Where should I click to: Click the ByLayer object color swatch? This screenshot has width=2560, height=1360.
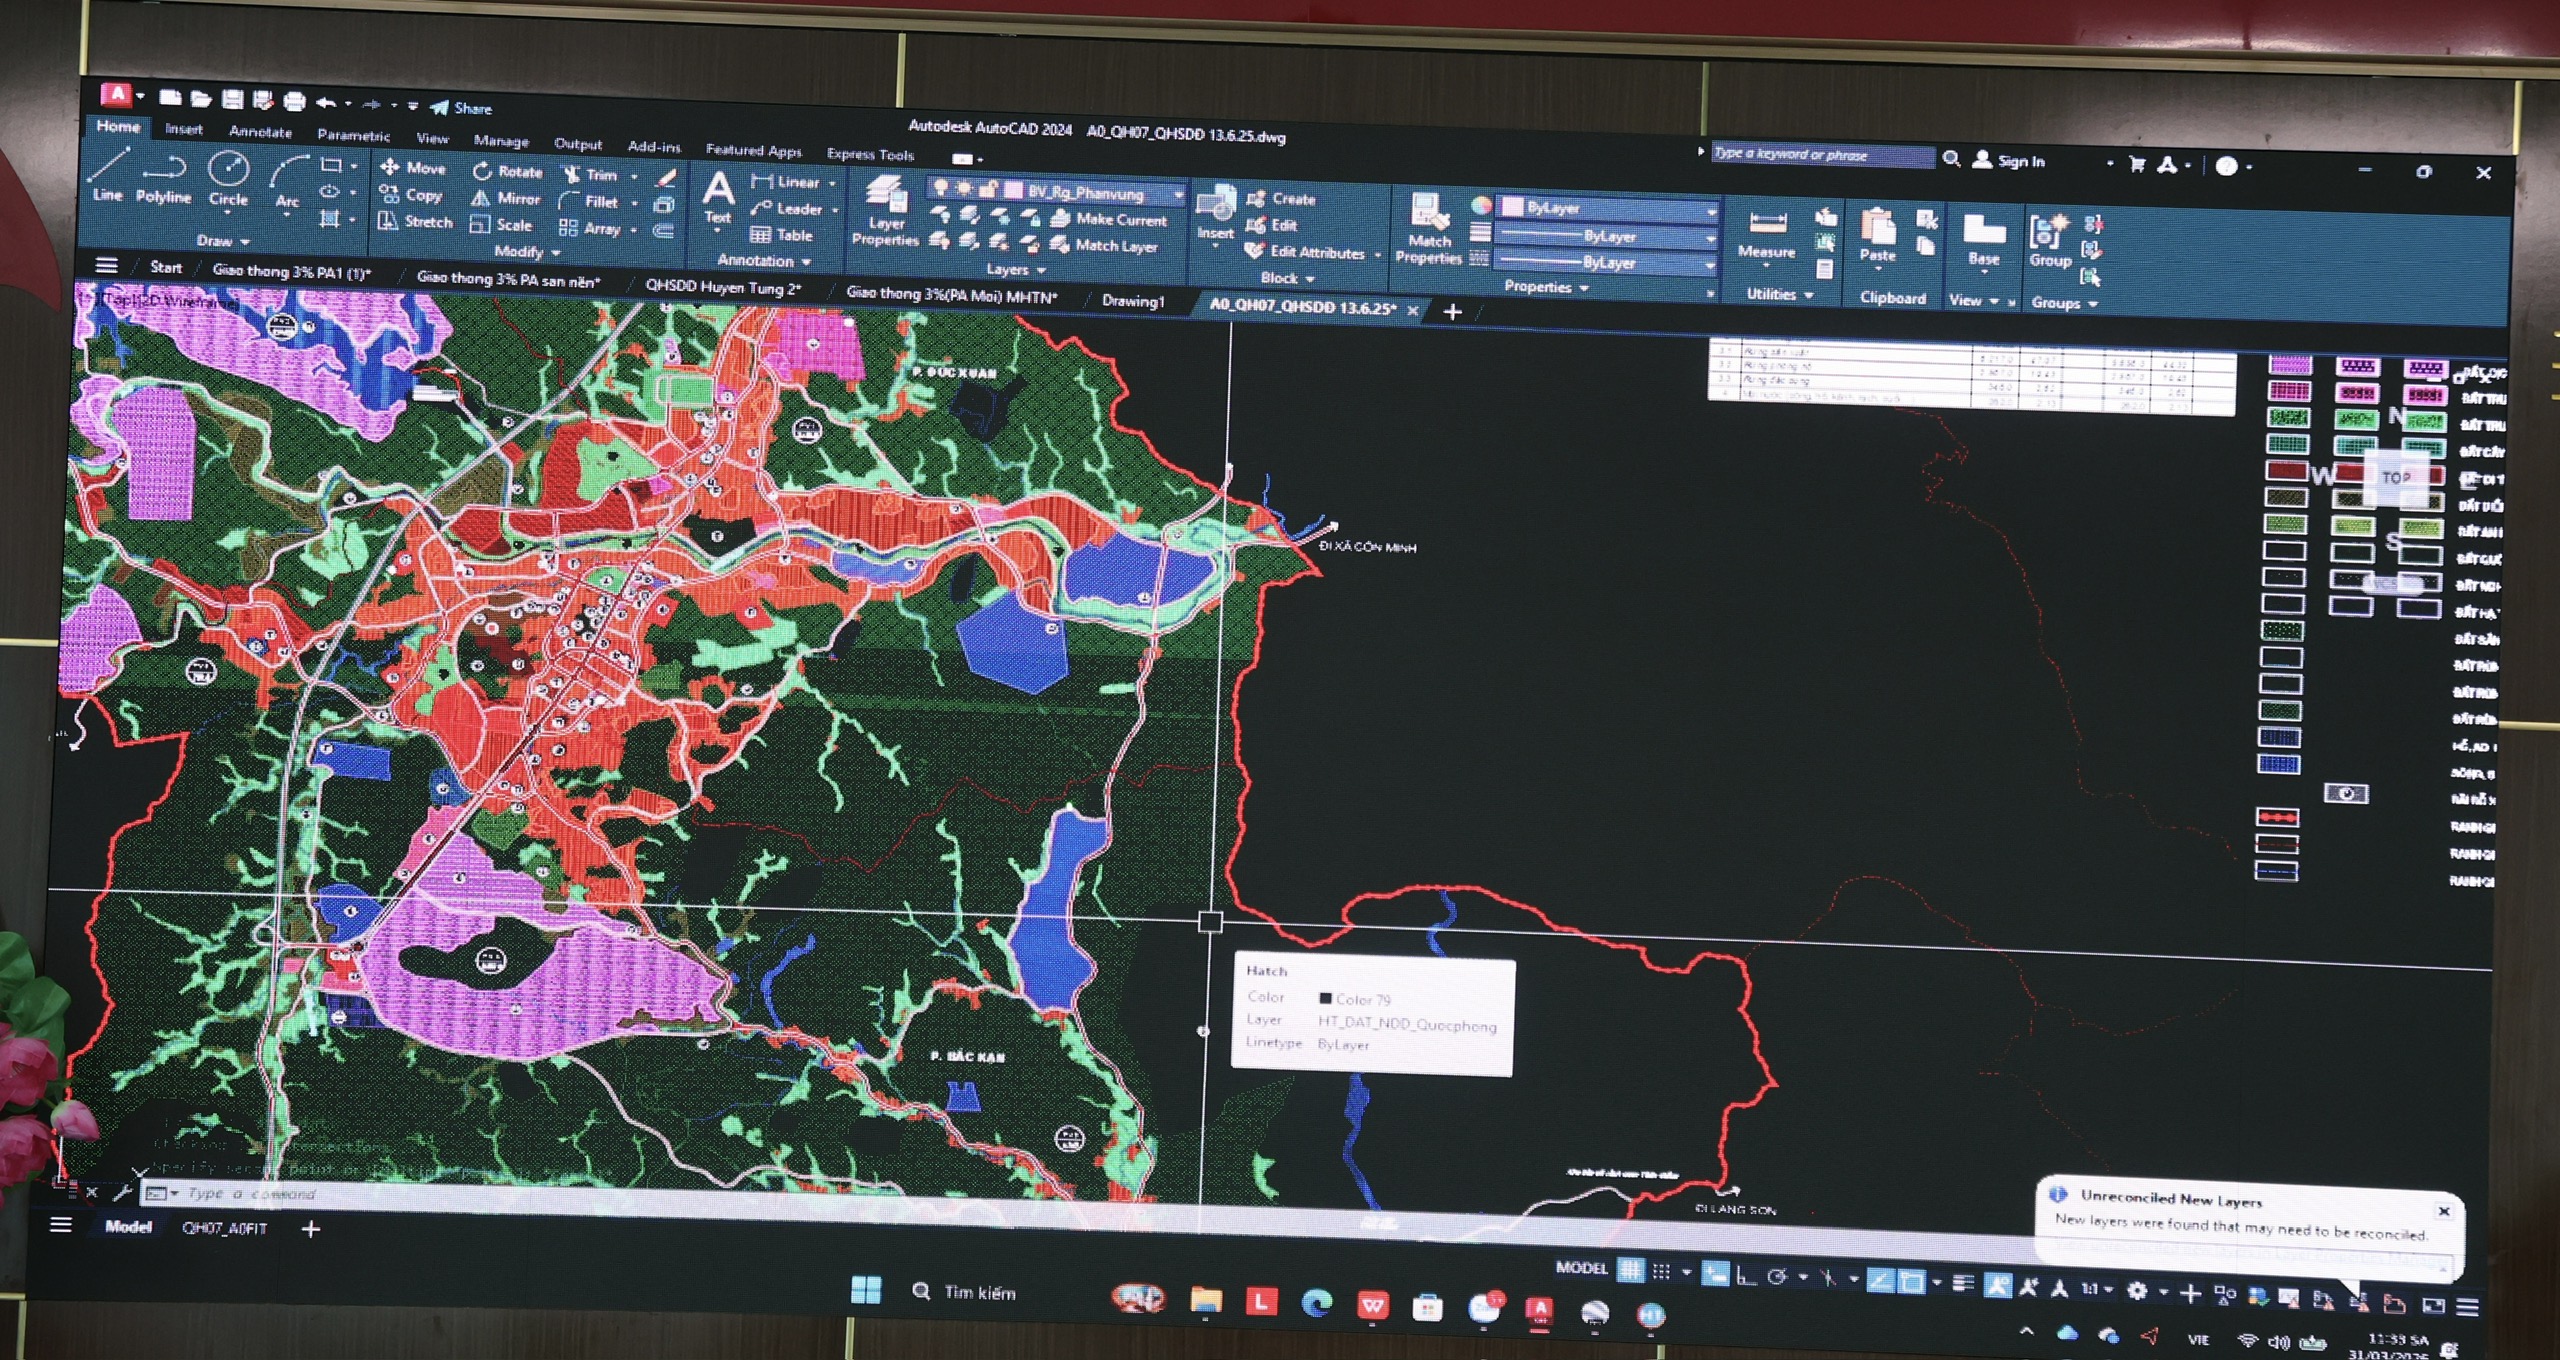pyautogui.click(x=1513, y=207)
